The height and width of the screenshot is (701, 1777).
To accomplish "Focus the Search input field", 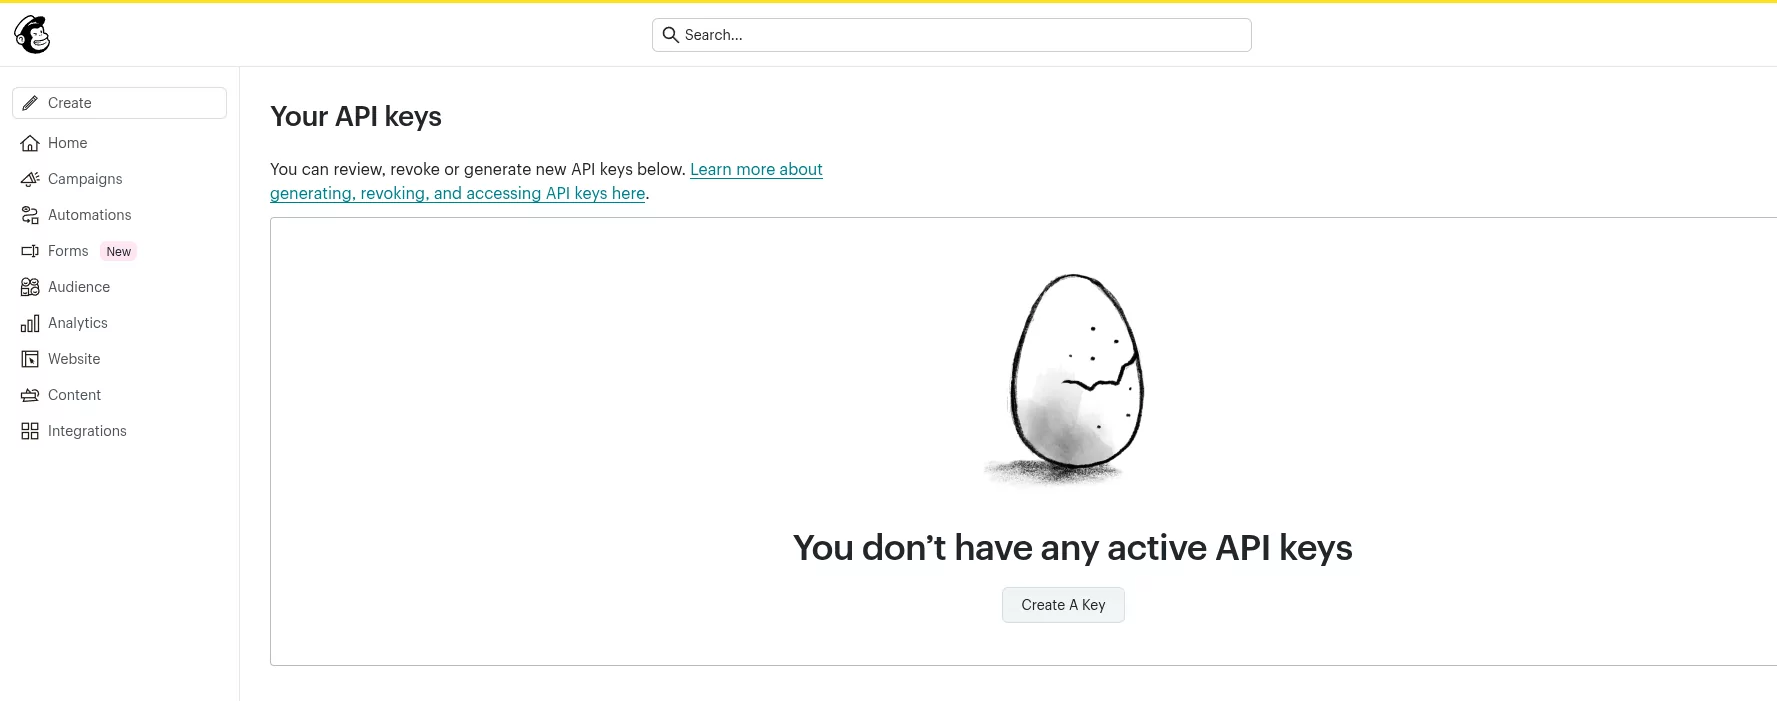I will click(x=960, y=35).
